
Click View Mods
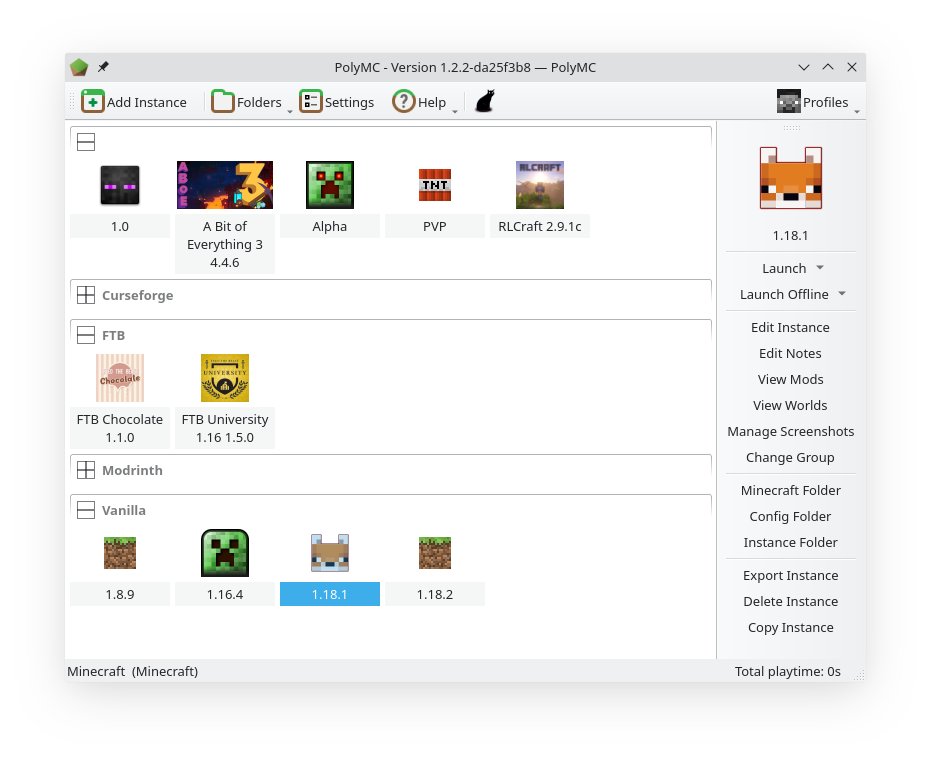click(790, 380)
